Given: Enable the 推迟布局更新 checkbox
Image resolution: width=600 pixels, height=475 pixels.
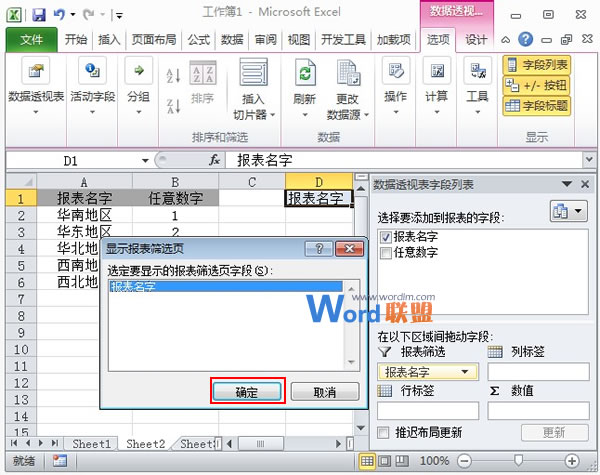Looking at the screenshot, I should coord(385,433).
